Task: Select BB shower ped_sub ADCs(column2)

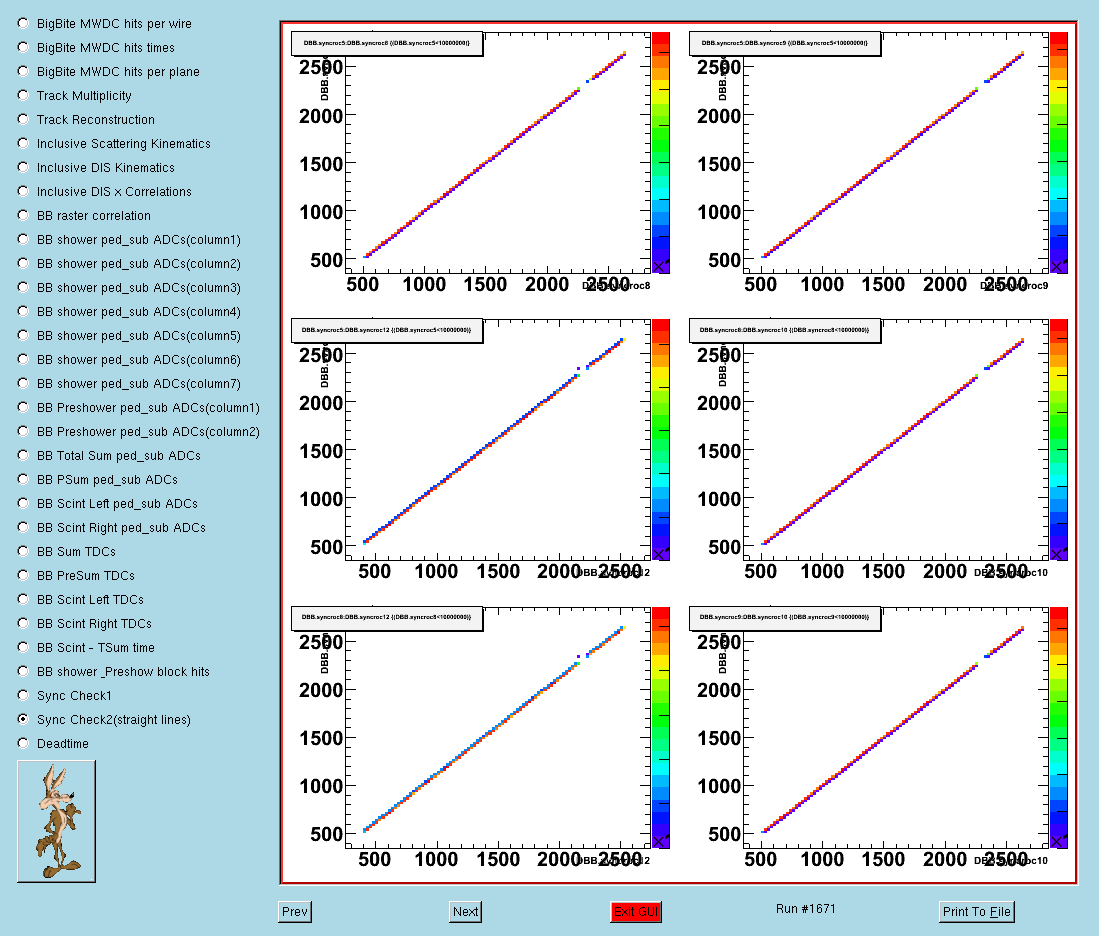Action: (23, 263)
